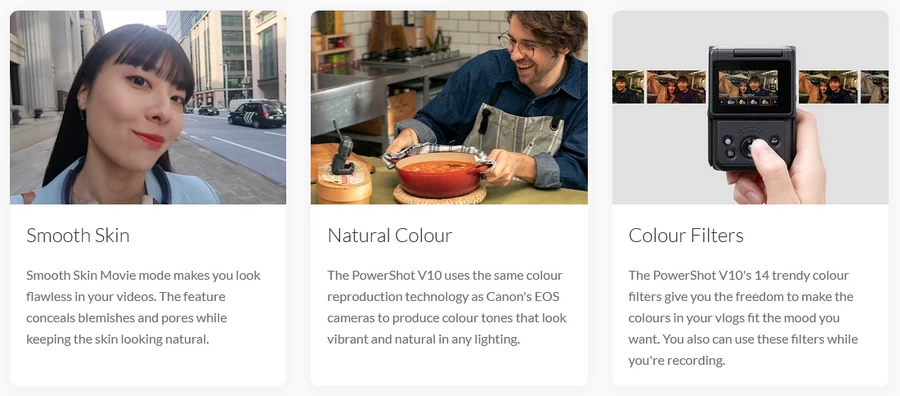
Task: Click the camera's center control dial
Action: pos(748,147)
